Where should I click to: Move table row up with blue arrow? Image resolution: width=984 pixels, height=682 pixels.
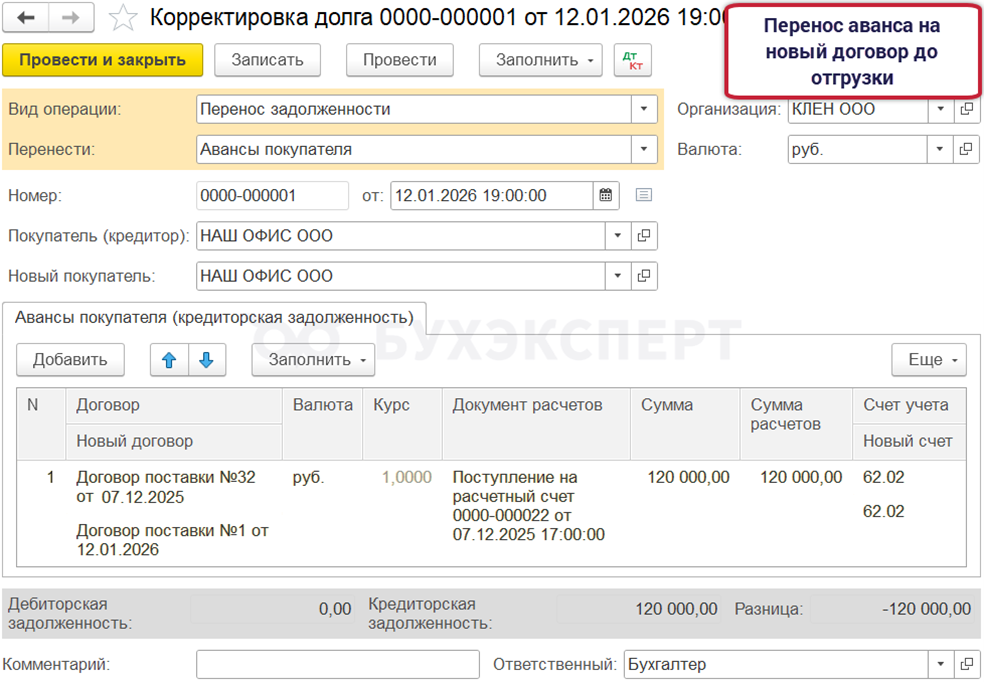[169, 360]
